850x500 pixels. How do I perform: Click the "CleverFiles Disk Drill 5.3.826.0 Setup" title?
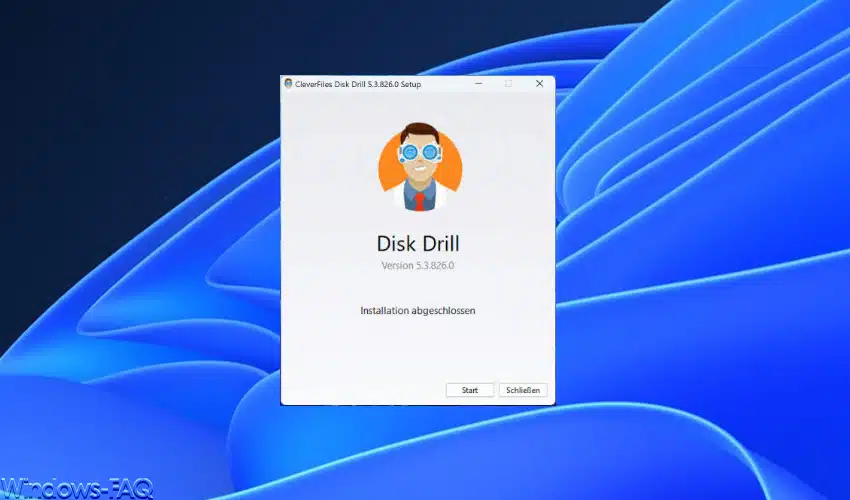click(x=358, y=84)
